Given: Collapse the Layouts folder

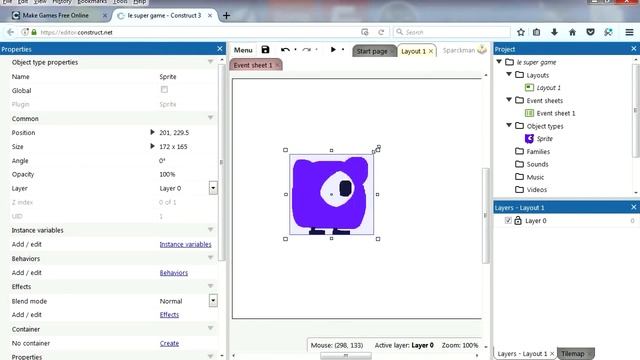Looking at the screenshot, I should tap(509, 74).
